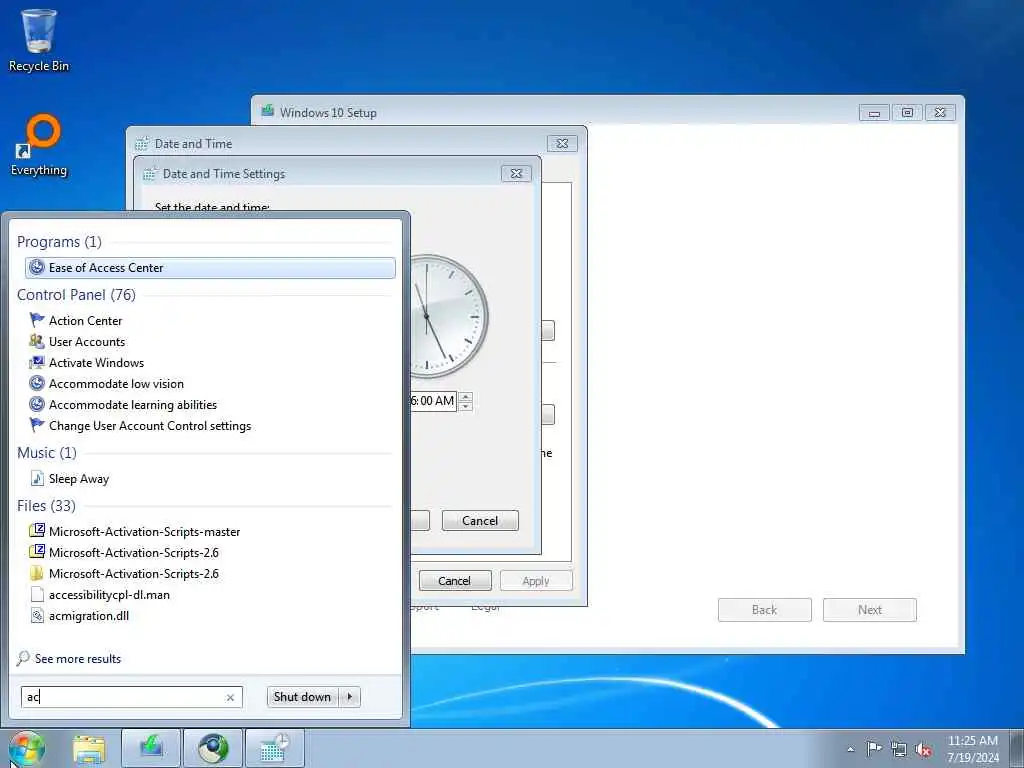Click Action Center flag in system tray
1024x768 pixels.
point(874,748)
